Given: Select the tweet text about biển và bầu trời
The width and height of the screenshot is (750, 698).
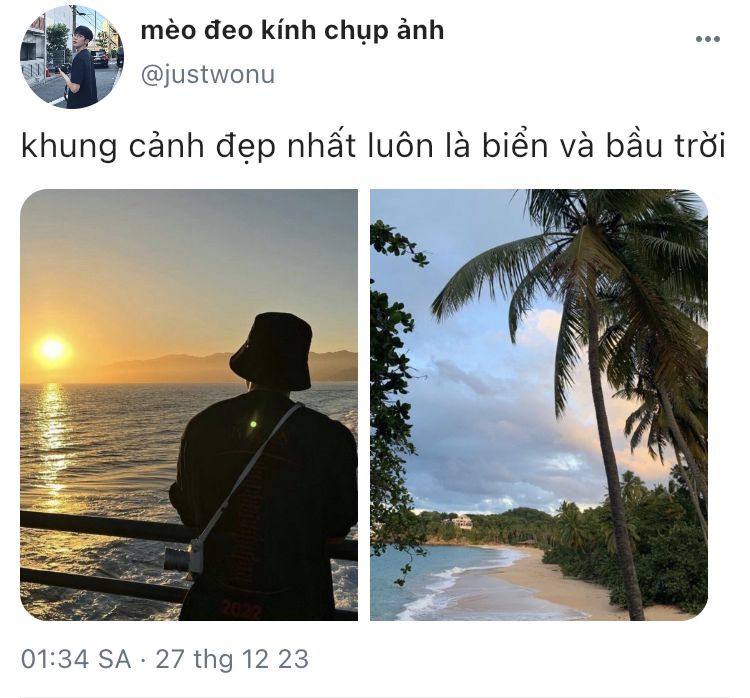Looking at the screenshot, I should pos(373,147).
